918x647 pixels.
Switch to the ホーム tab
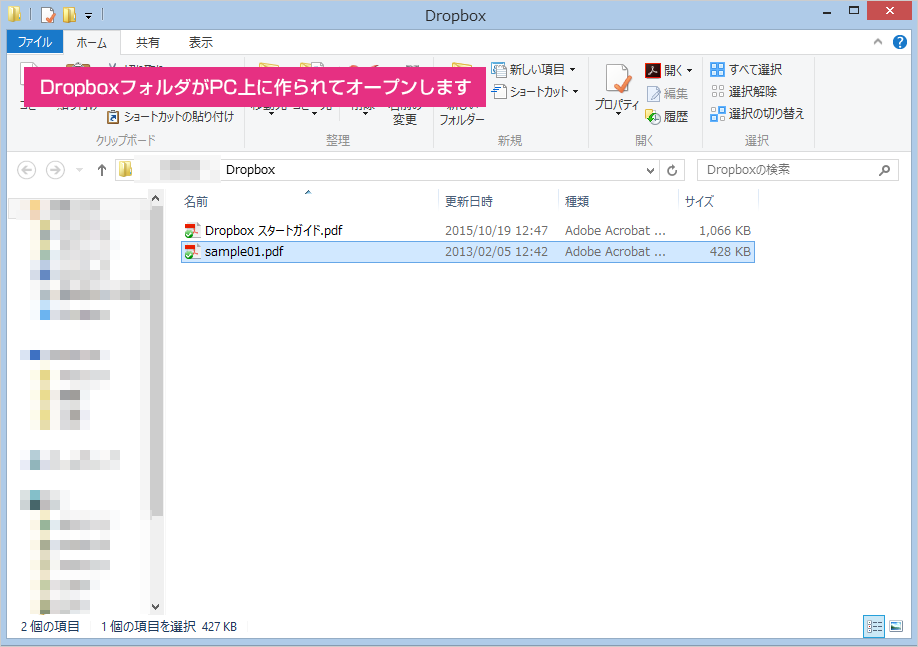[91, 43]
